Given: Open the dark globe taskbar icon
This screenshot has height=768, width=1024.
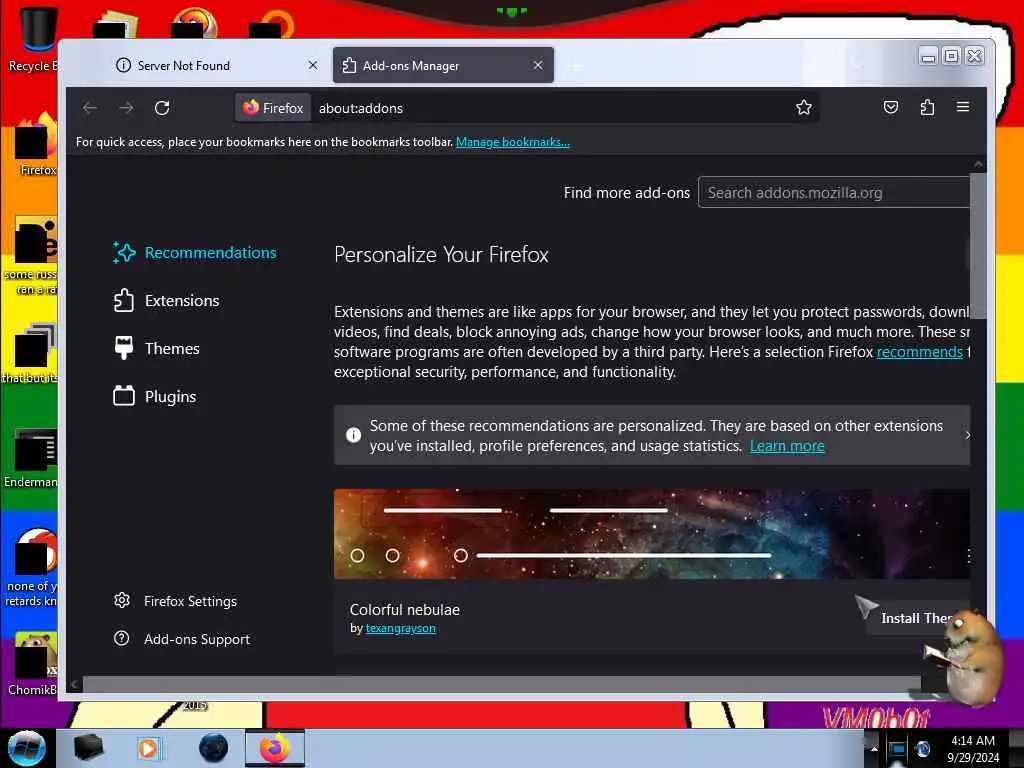Looking at the screenshot, I should (x=214, y=748).
